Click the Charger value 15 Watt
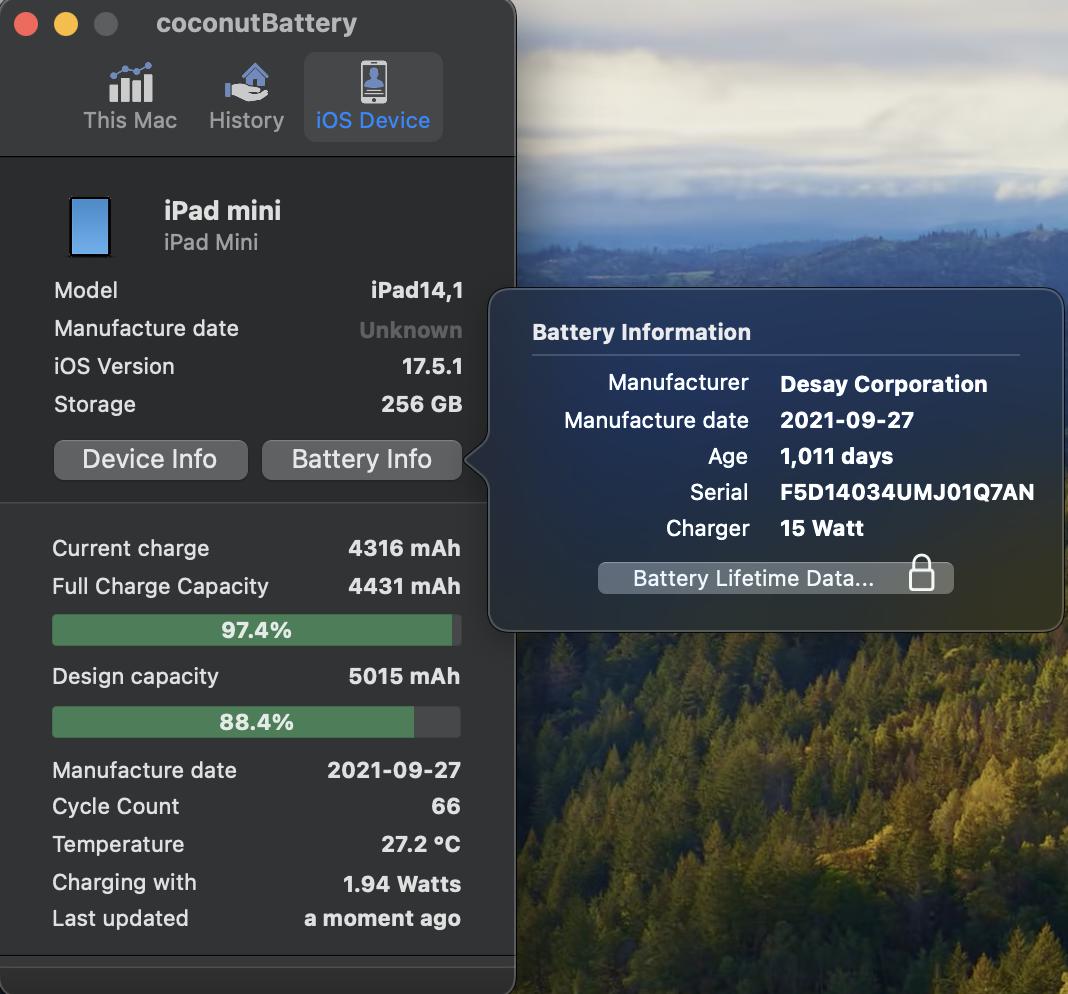 [821, 528]
